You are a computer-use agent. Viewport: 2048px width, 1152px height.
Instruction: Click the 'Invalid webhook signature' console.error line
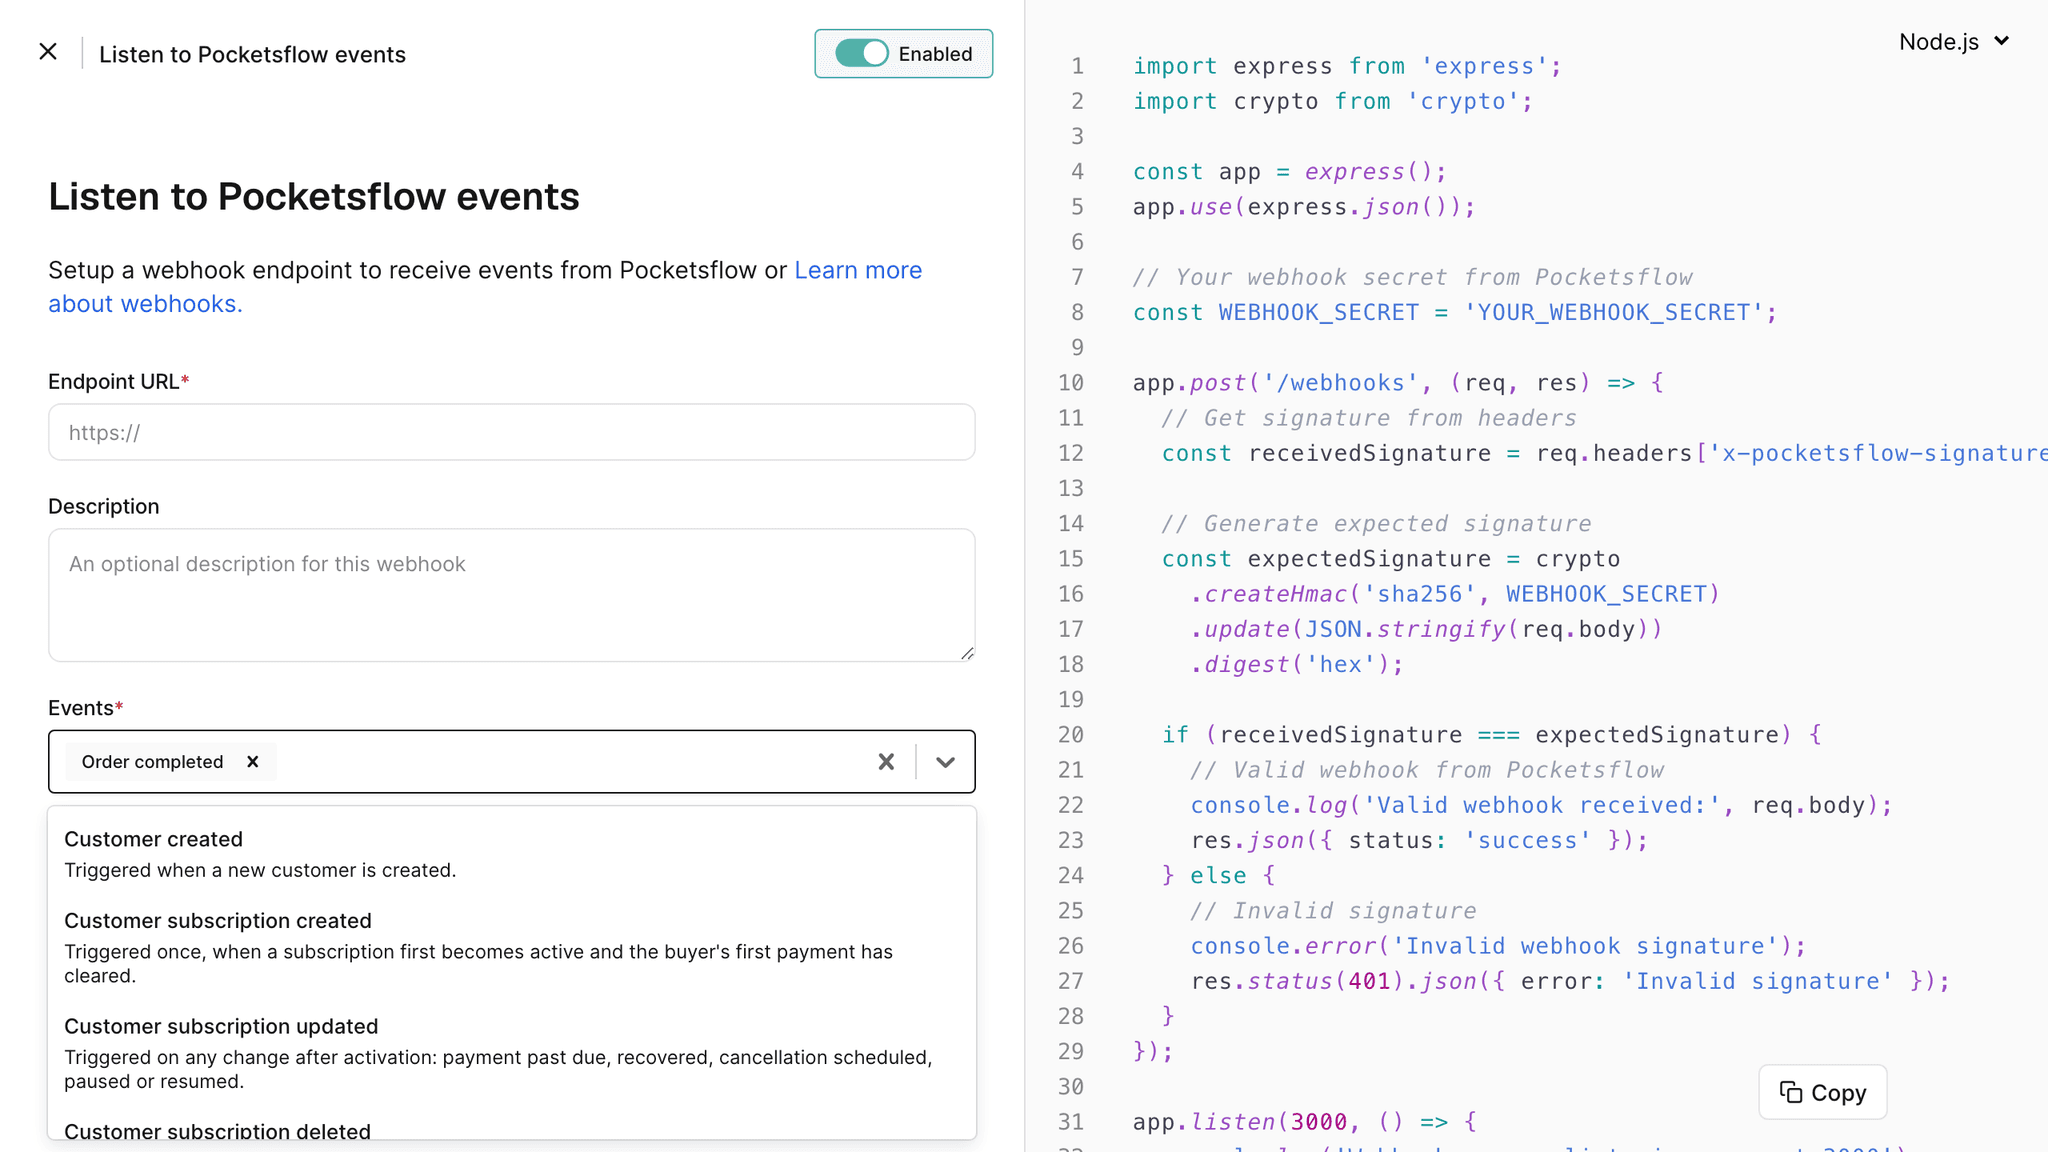coord(1498,946)
